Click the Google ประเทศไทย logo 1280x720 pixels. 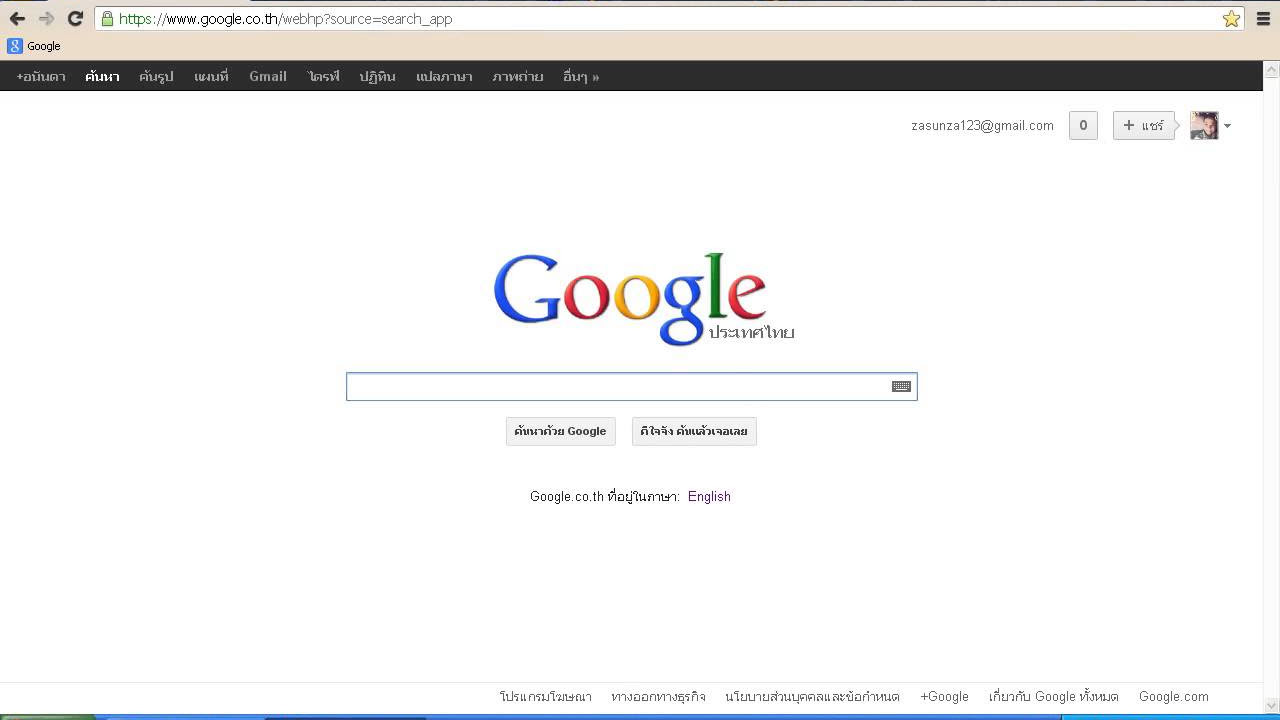(643, 299)
